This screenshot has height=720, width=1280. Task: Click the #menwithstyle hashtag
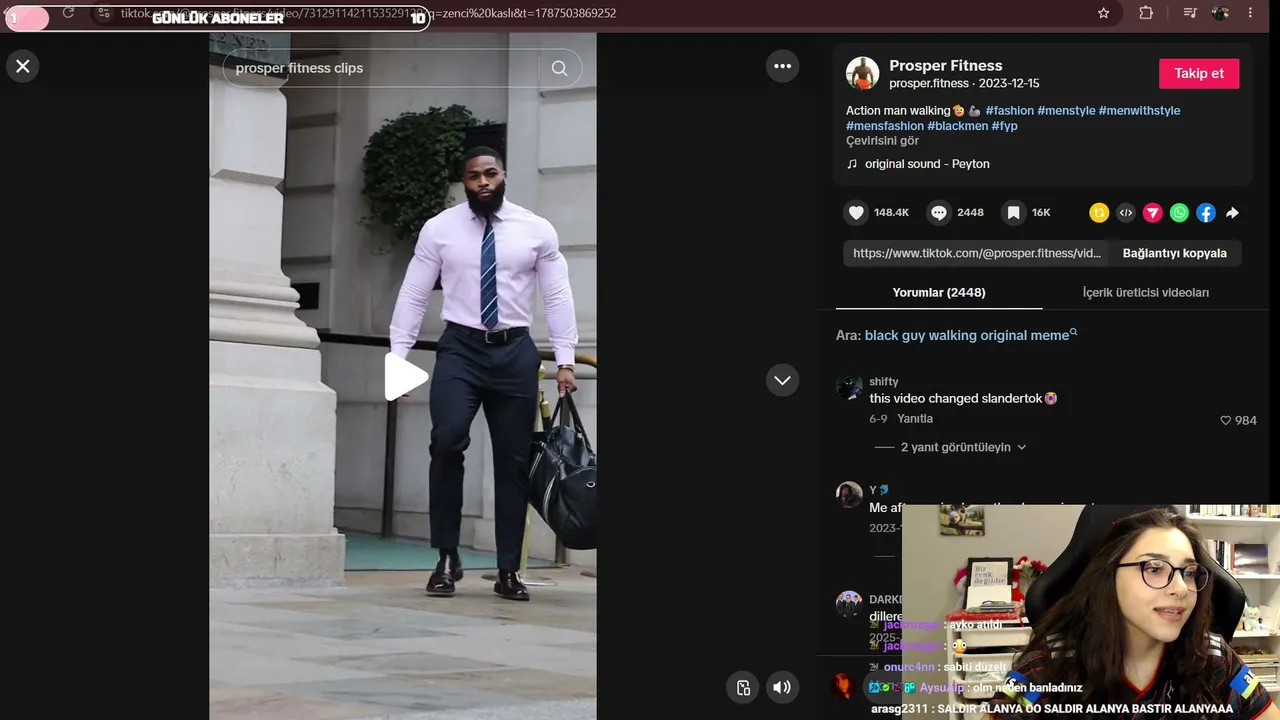1139,110
